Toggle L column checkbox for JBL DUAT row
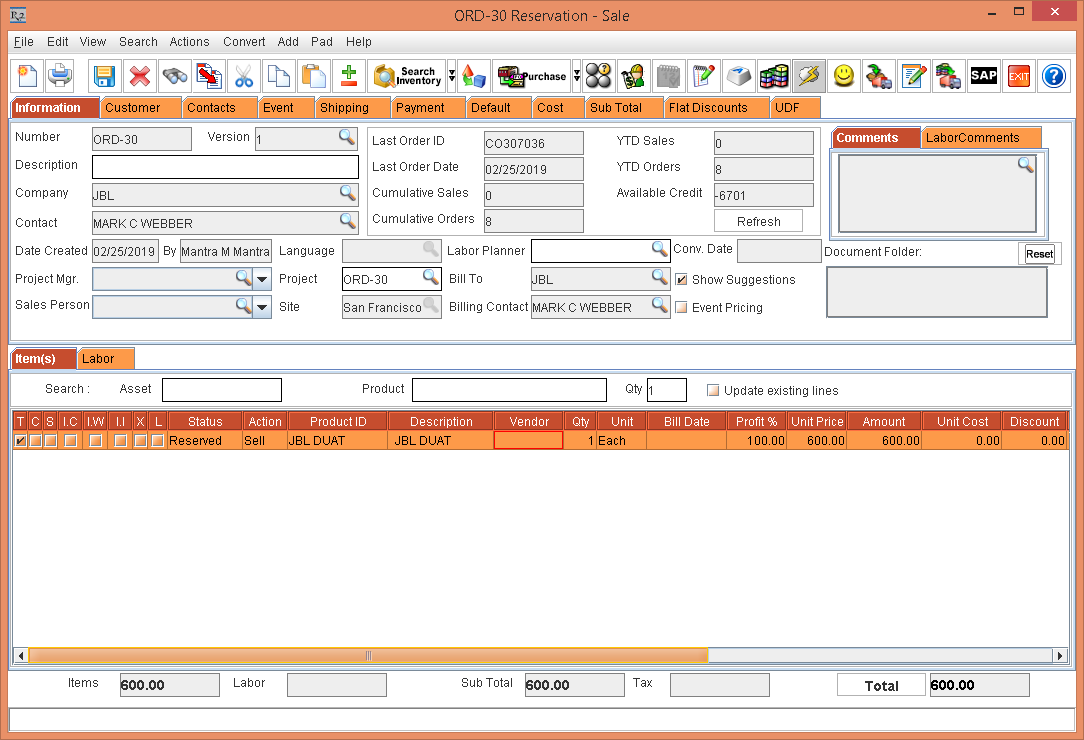Viewport: 1084px width, 740px height. [158, 441]
